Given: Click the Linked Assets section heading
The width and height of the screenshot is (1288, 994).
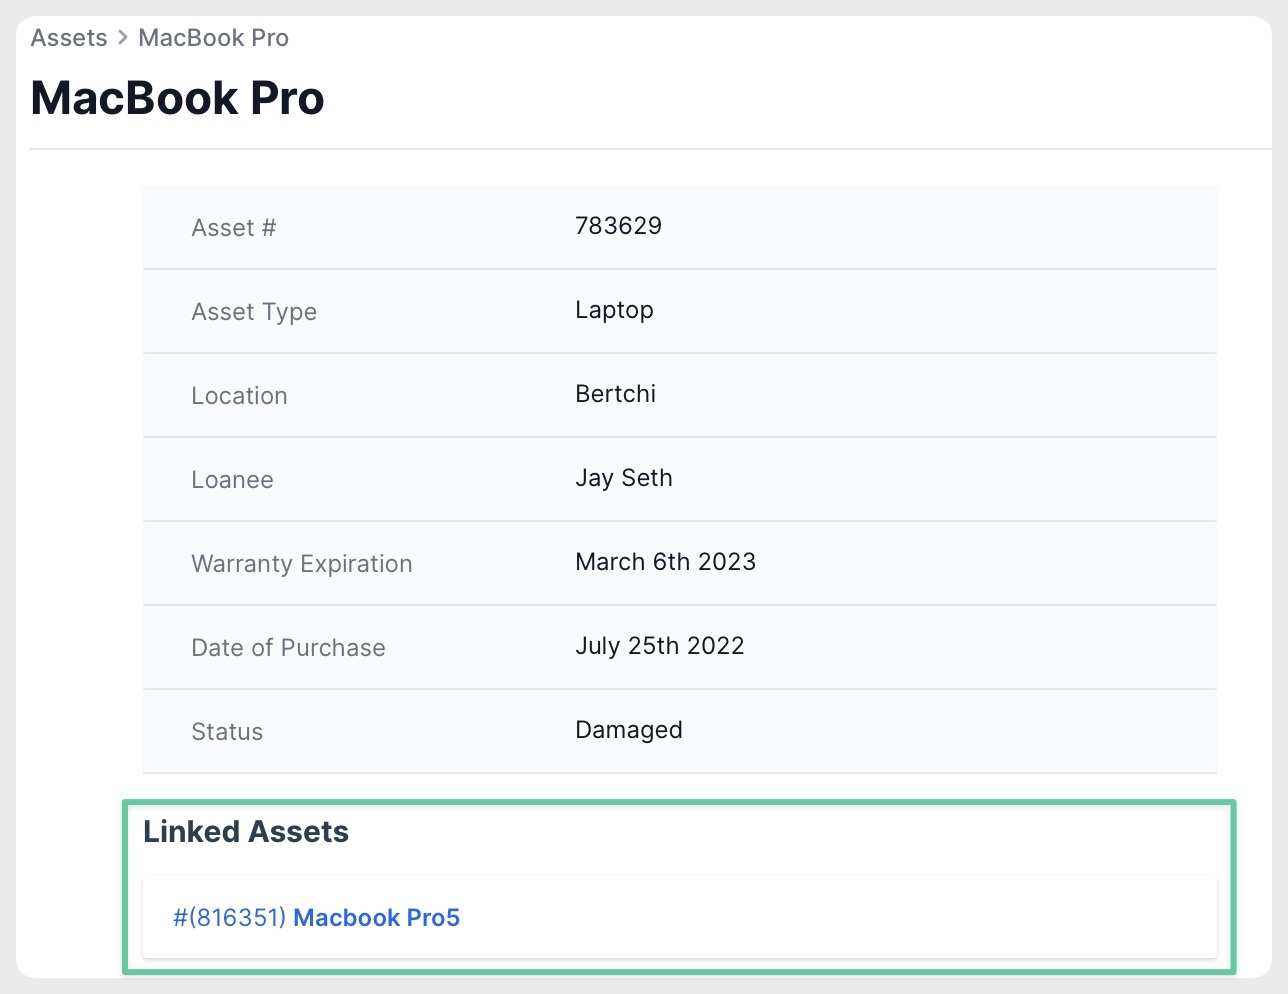Looking at the screenshot, I should 246,832.
